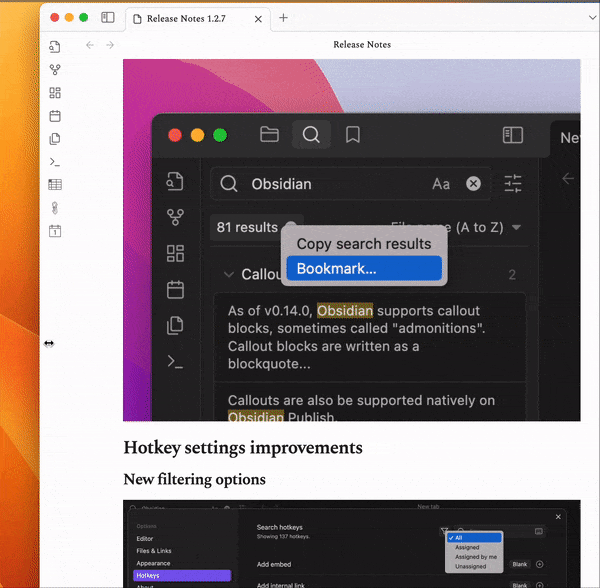This screenshot has width=600, height=588.
Task: Navigate forward with the right arrow
Action: [110, 45]
